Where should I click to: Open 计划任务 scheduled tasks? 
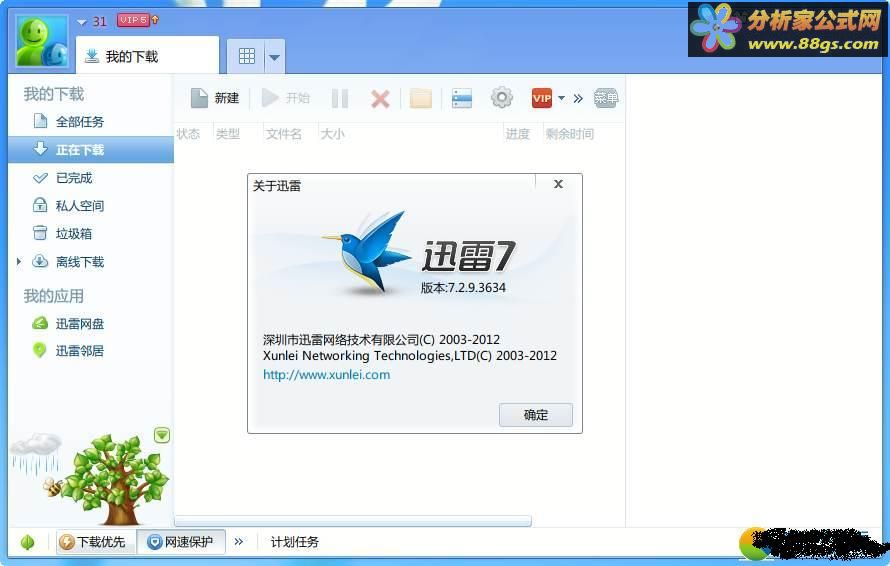click(x=295, y=542)
